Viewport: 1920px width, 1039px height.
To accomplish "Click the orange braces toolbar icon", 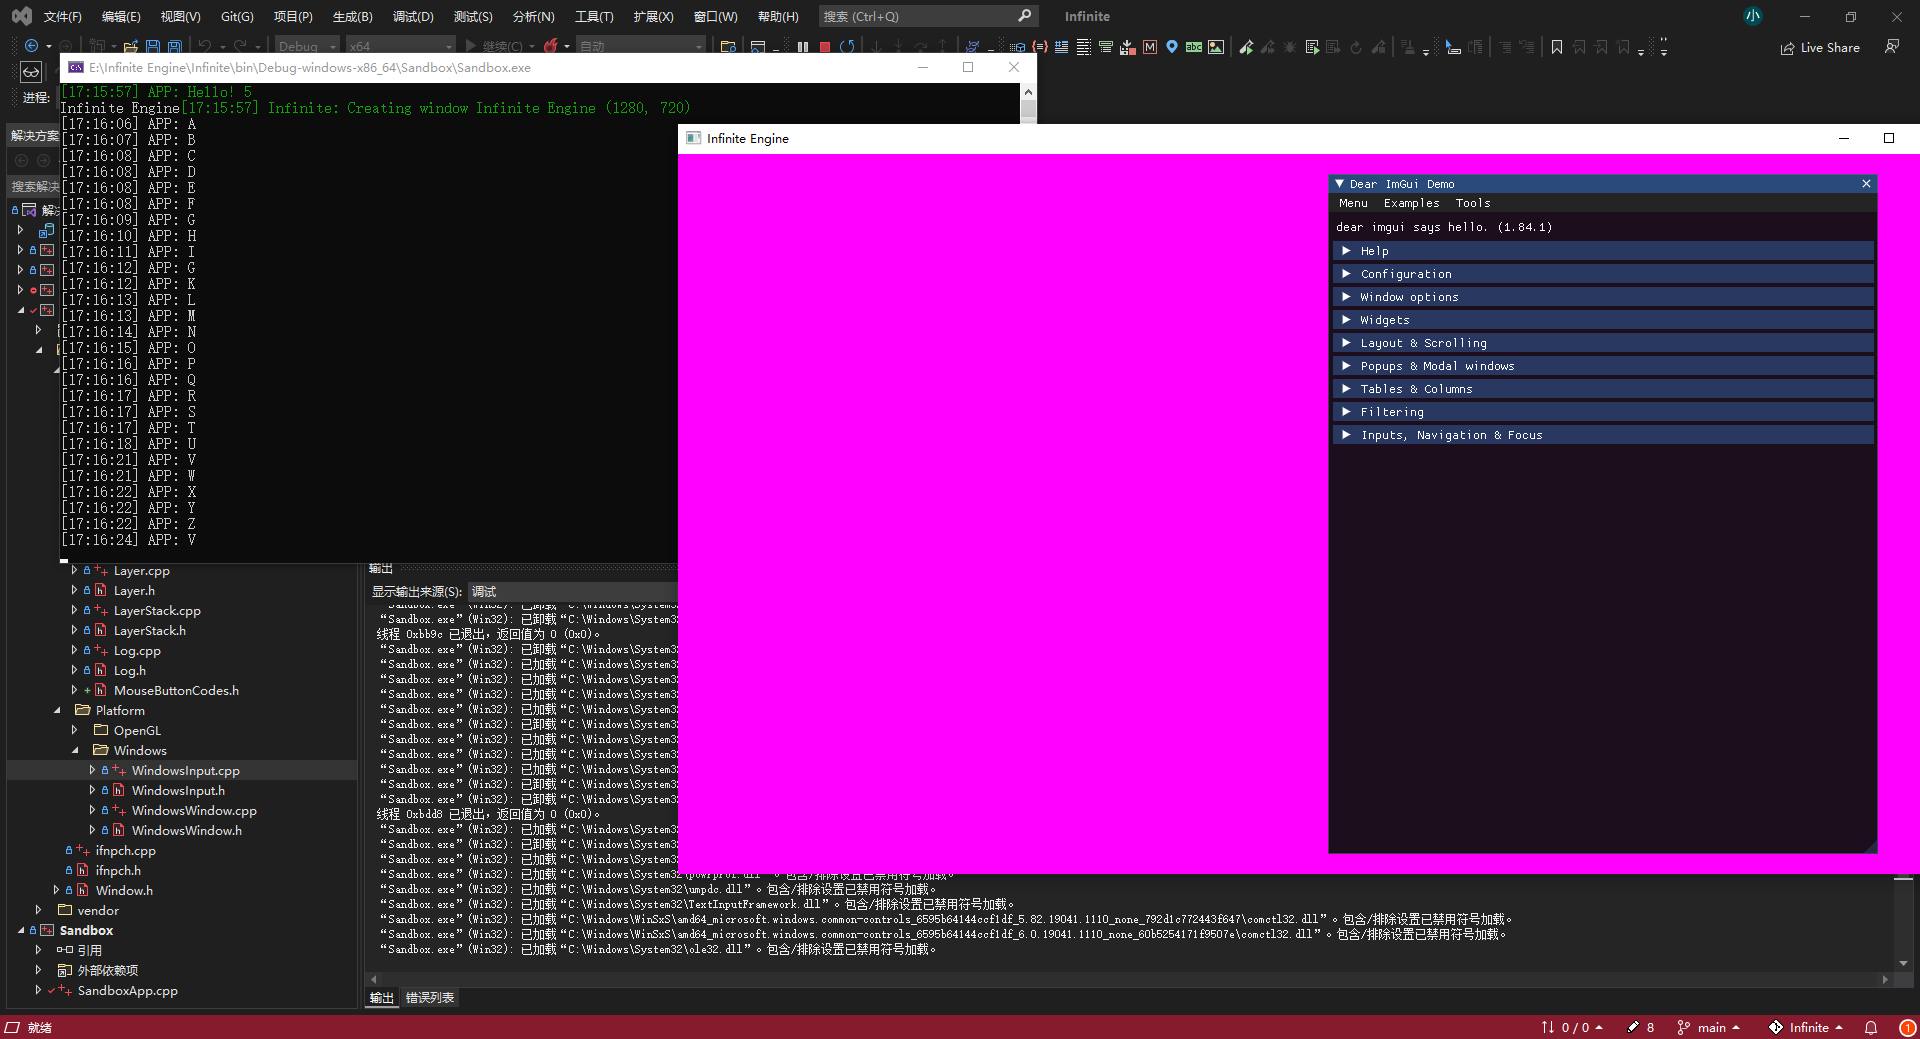I will point(1040,47).
